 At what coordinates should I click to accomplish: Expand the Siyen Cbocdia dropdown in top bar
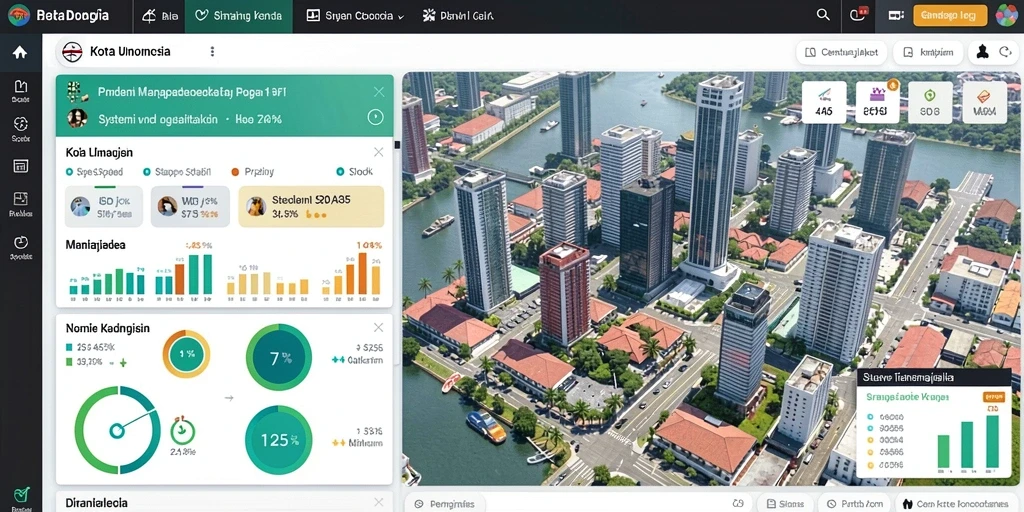(x=355, y=16)
